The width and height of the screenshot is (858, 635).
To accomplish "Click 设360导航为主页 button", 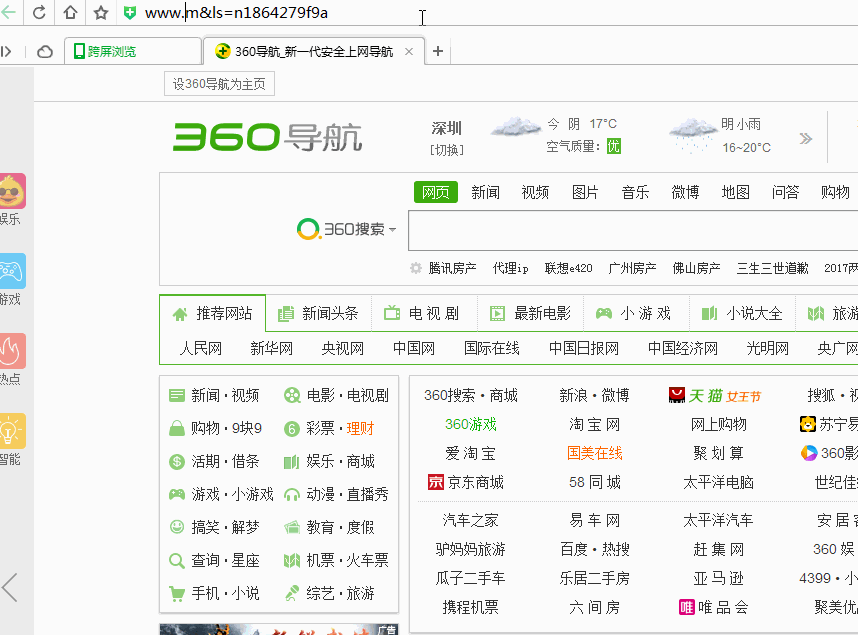I will [x=219, y=84].
